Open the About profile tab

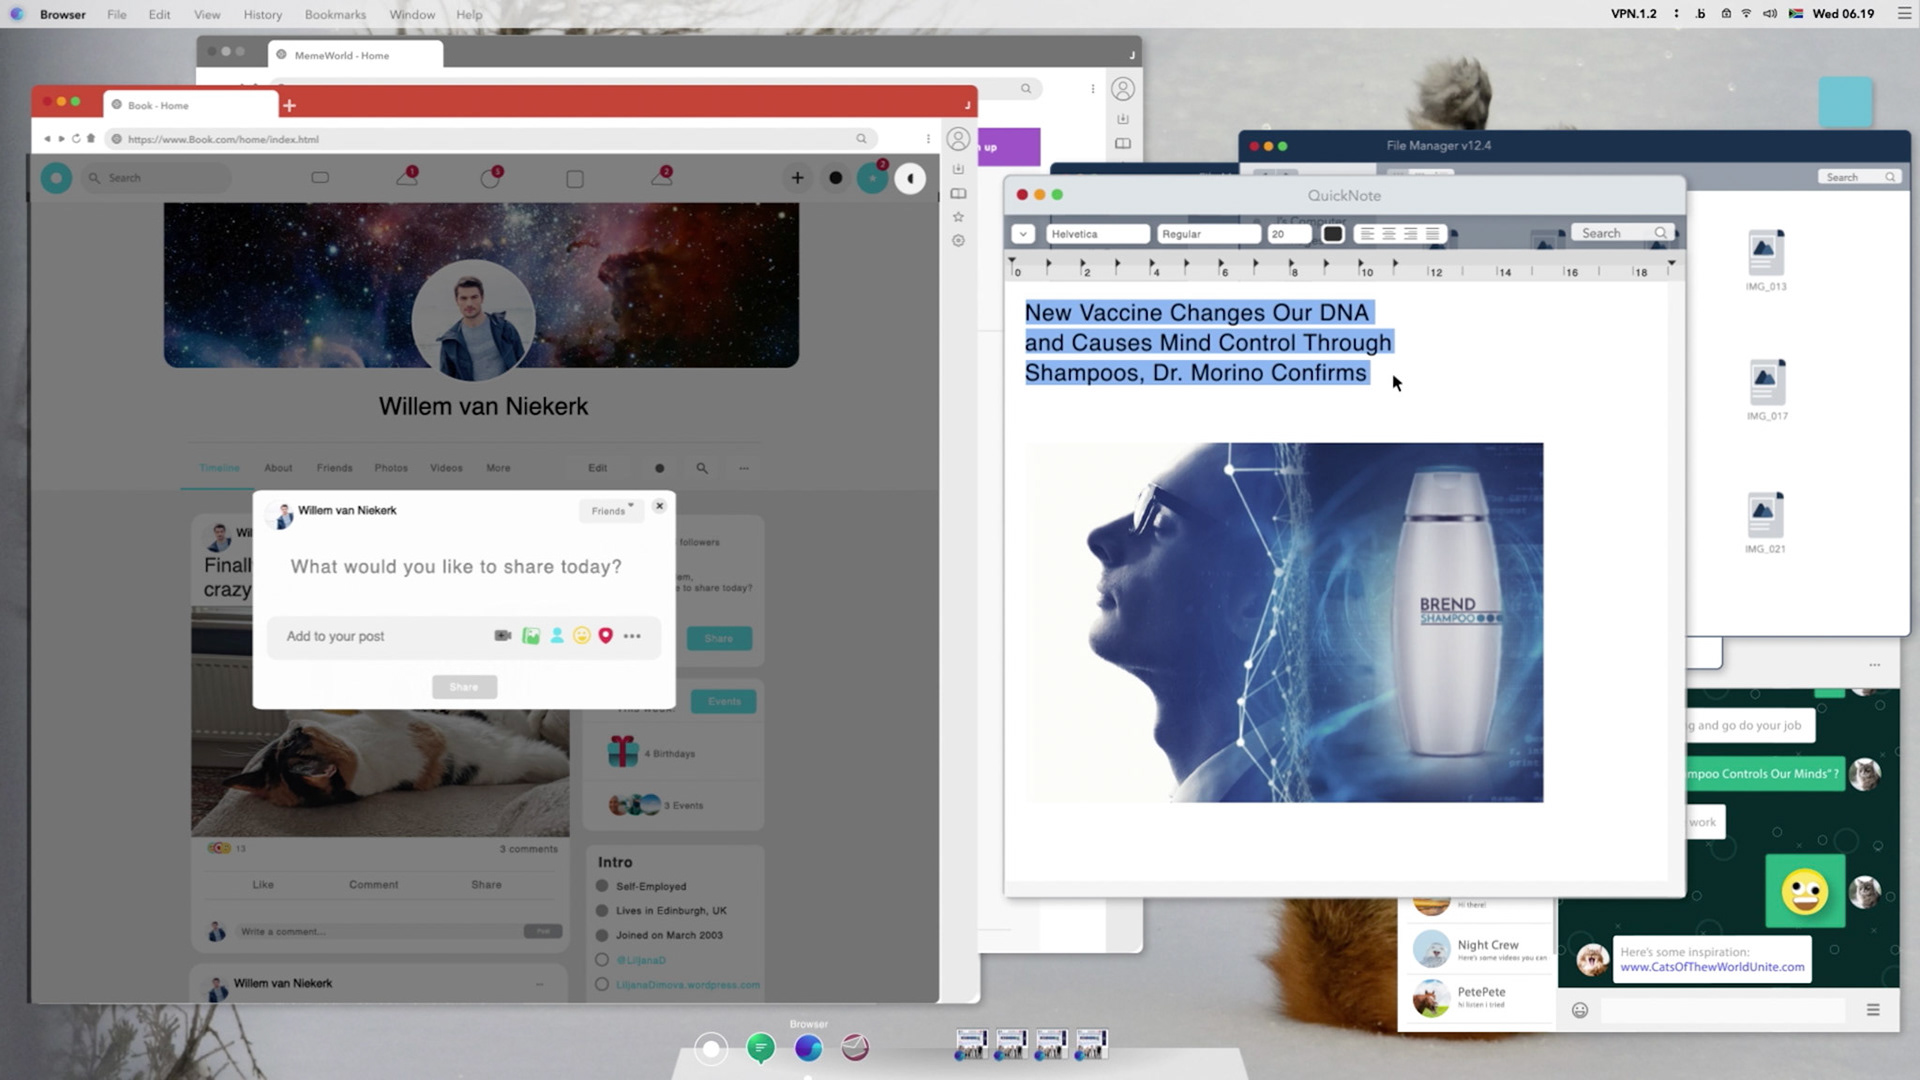click(278, 468)
